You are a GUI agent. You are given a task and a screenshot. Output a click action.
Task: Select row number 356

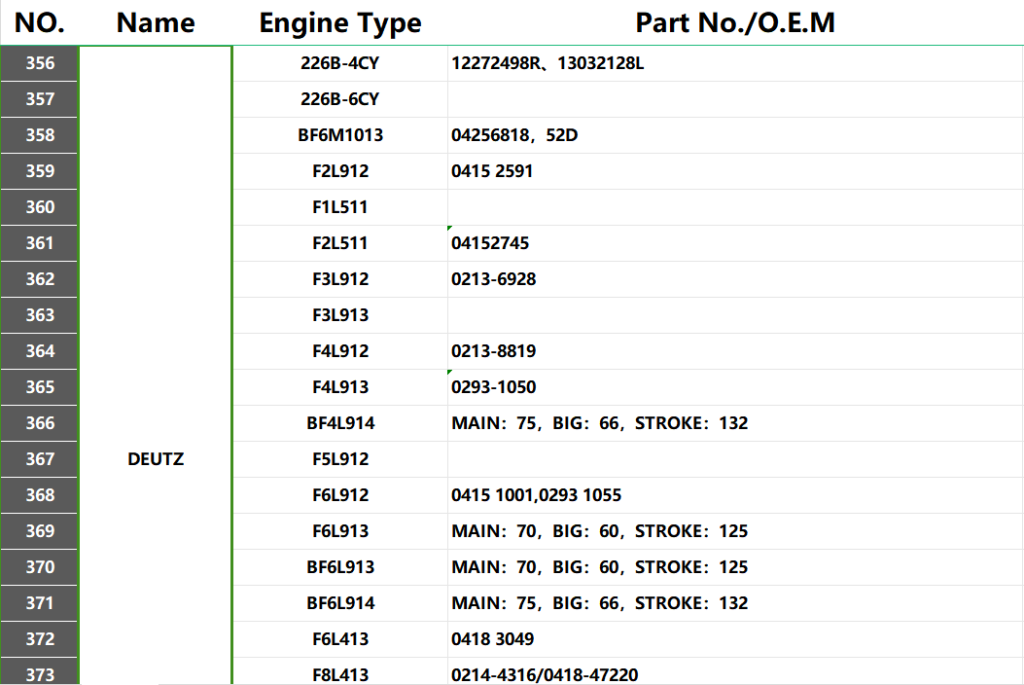click(x=40, y=63)
